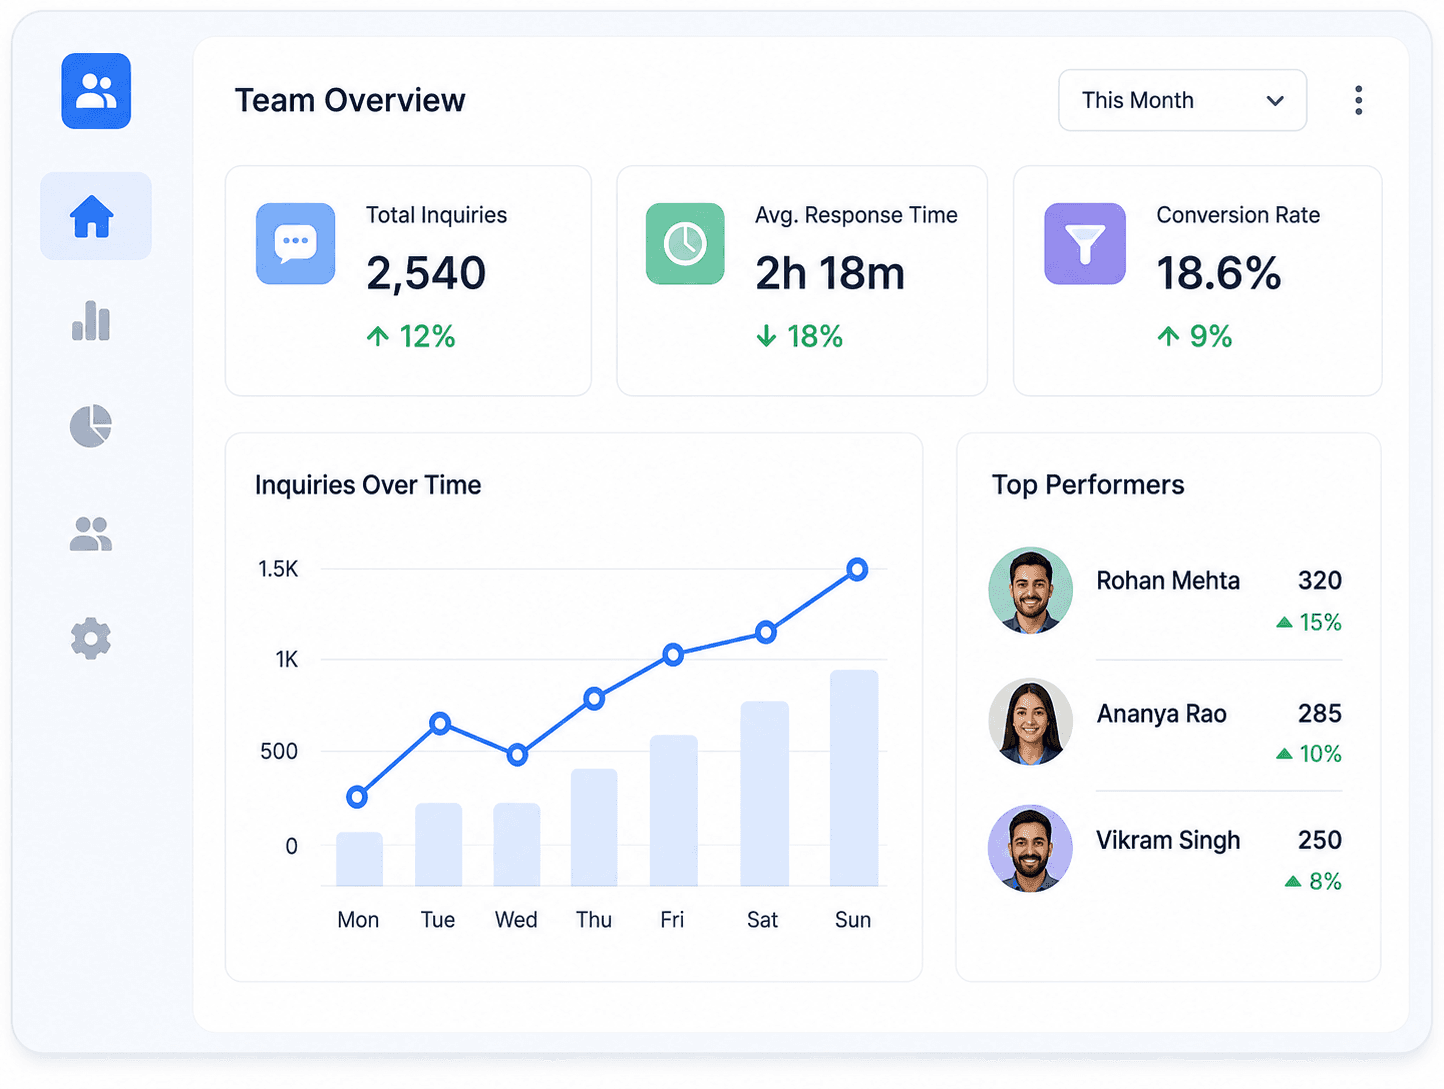Image resolution: width=1444 pixels, height=1089 pixels.
Task: Click Ananya Rao's avatar photo
Action: (1031, 722)
